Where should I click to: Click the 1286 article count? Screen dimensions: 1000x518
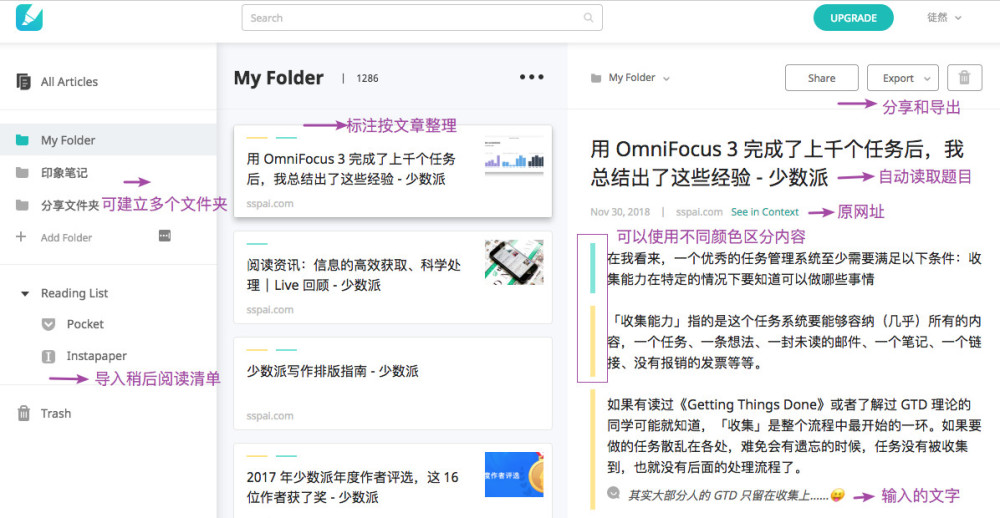pos(367,78)
